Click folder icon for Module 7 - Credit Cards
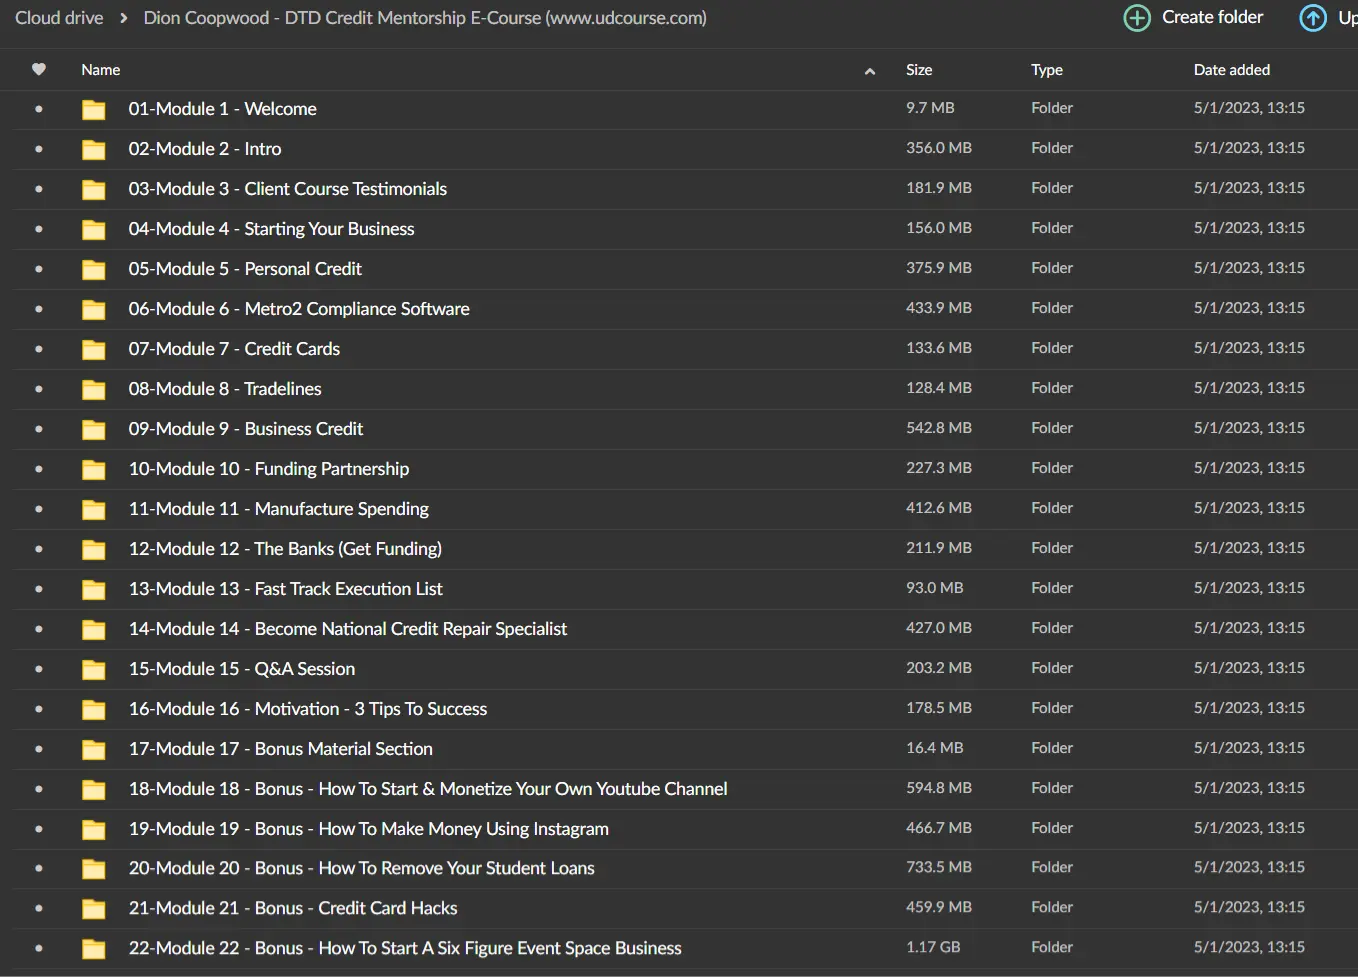This screenshot has height=977, width=1358. (x=94, y=350)
